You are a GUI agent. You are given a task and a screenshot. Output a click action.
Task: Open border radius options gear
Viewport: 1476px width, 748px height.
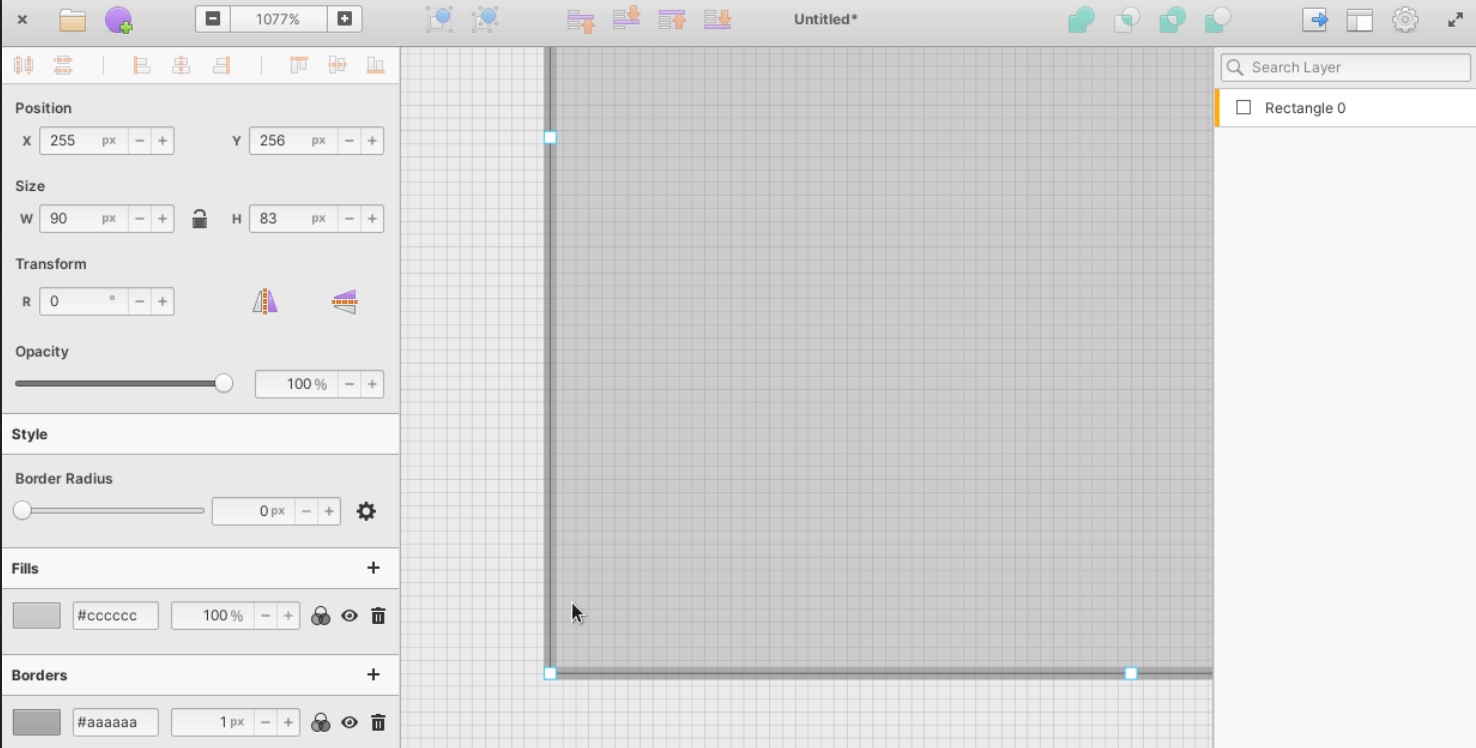pos(366,511)
